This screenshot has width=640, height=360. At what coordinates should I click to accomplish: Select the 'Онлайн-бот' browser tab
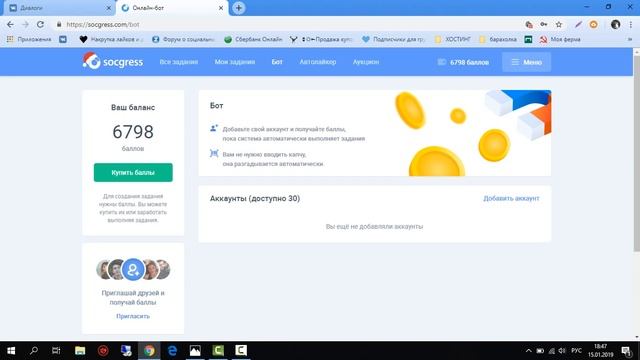171,8
